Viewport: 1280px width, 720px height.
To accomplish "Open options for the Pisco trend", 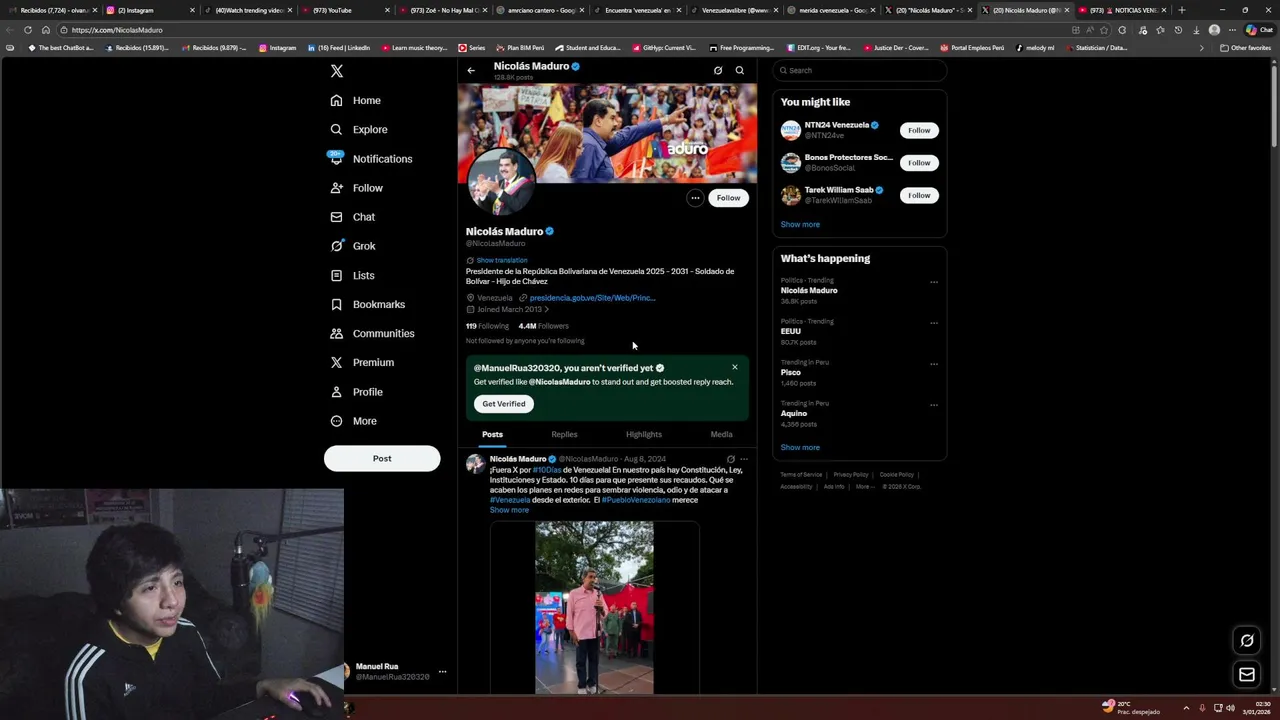I will (x=934, y=364).
